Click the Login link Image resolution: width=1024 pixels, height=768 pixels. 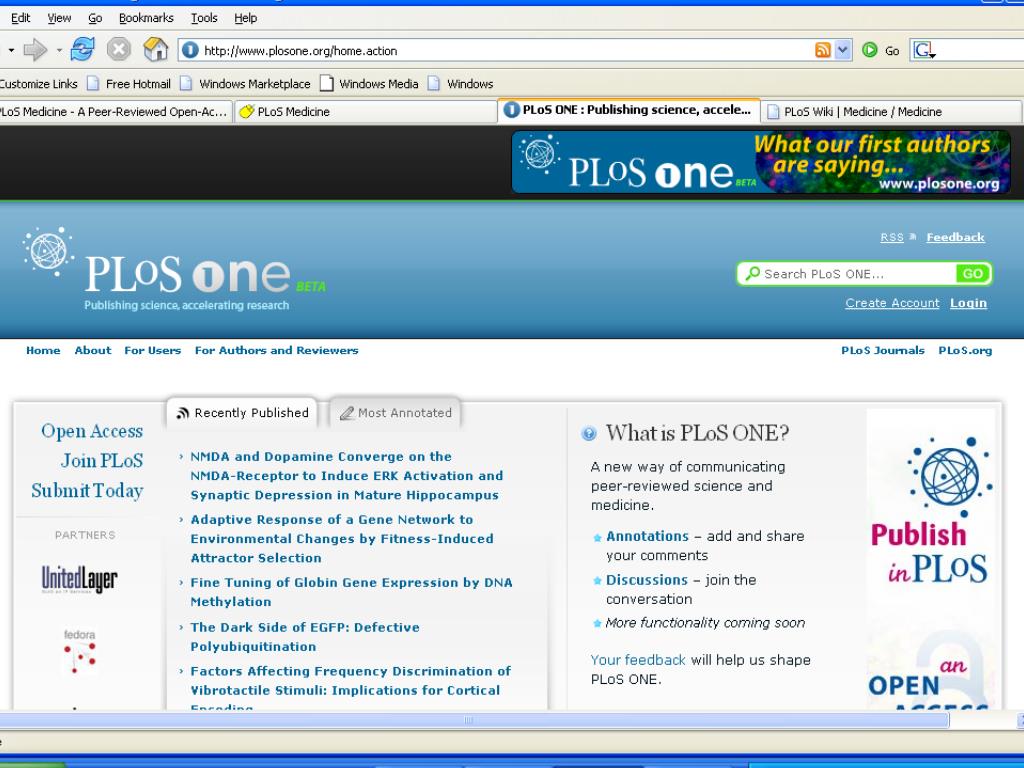[x=968, y=303]
